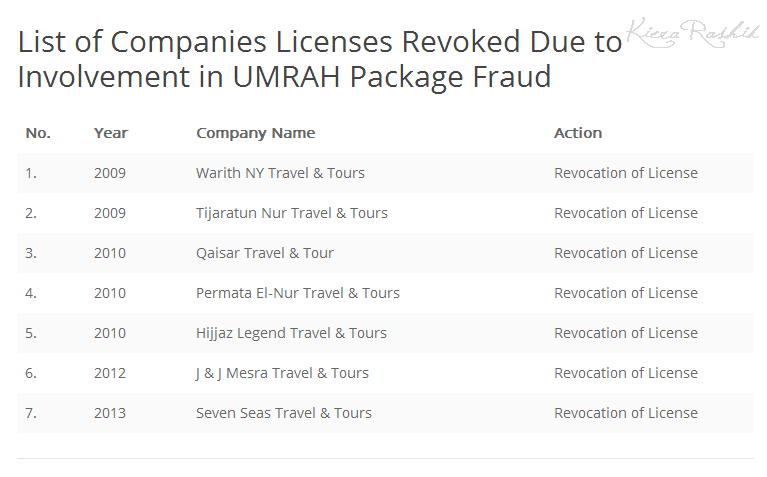Click the 'Company Name' column header
Viewport: 767px width, 477px height.
click(256, 133)
